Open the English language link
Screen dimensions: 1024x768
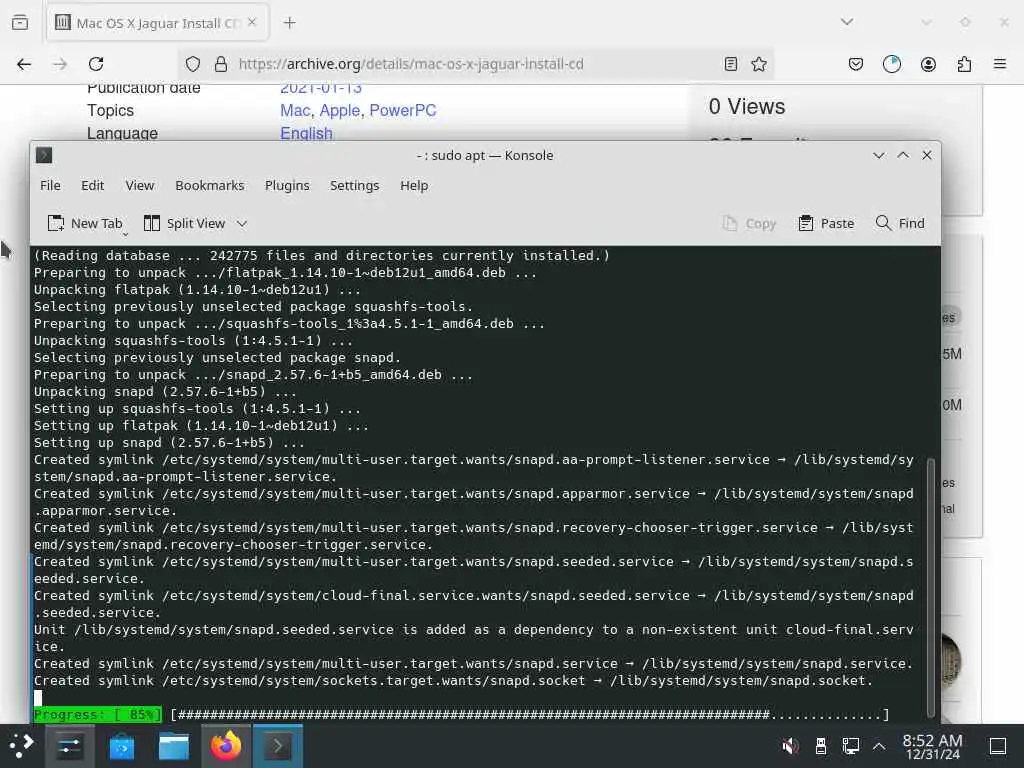(x=306, y=133)
